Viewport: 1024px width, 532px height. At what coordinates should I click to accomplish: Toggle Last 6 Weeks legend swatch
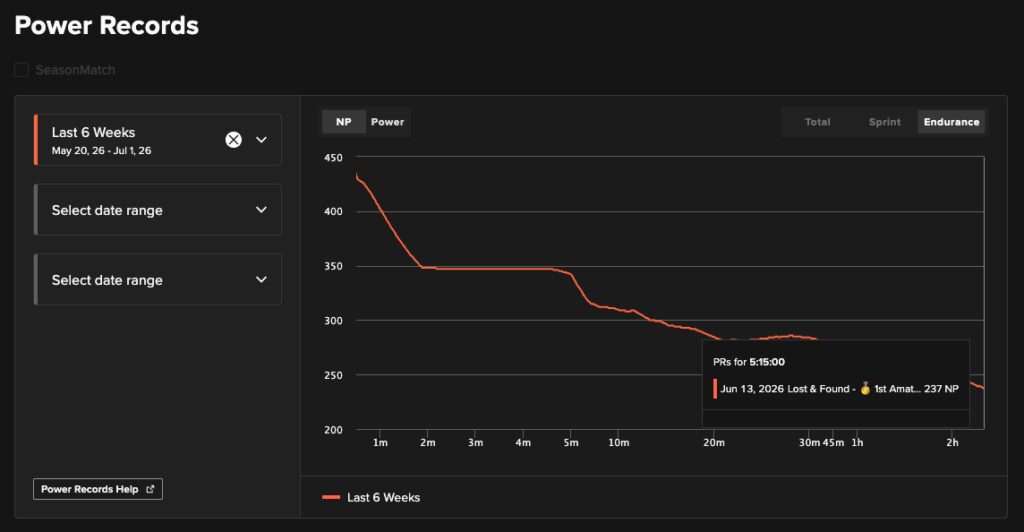coord(331,497)
